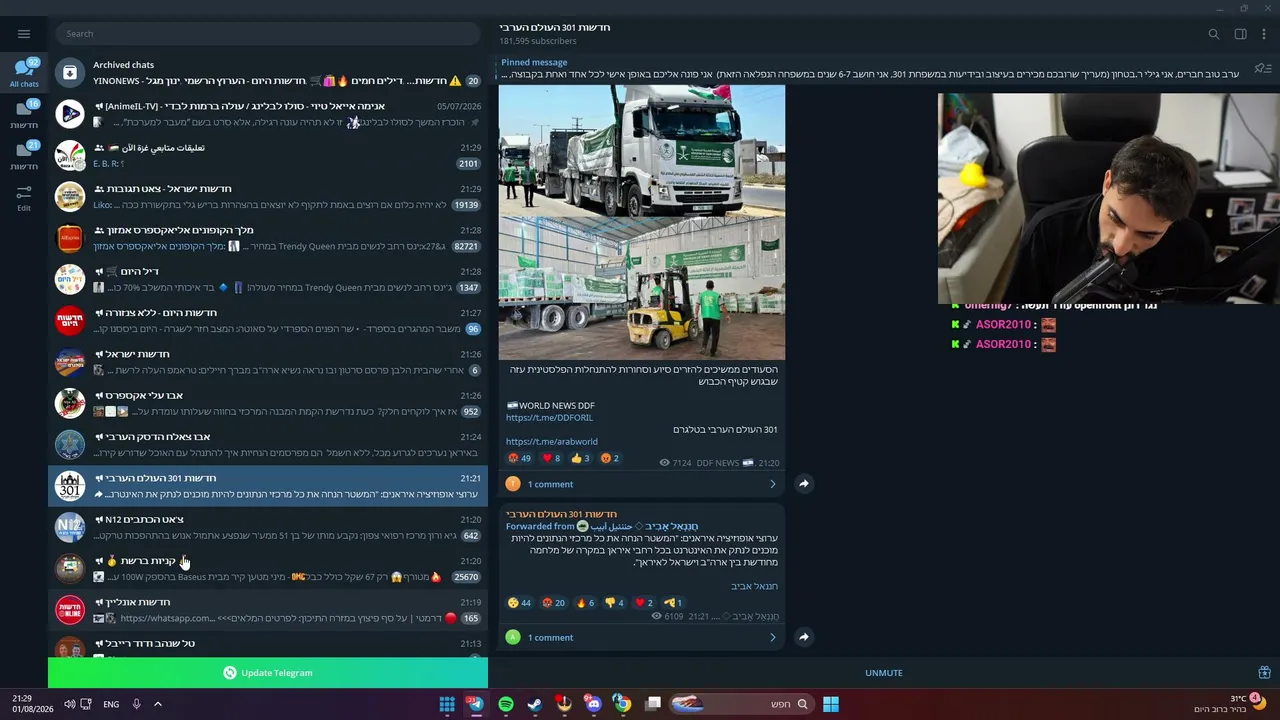Toggle the right side info panel
Screen dimensions: 1280x720
pos(1240,34)
